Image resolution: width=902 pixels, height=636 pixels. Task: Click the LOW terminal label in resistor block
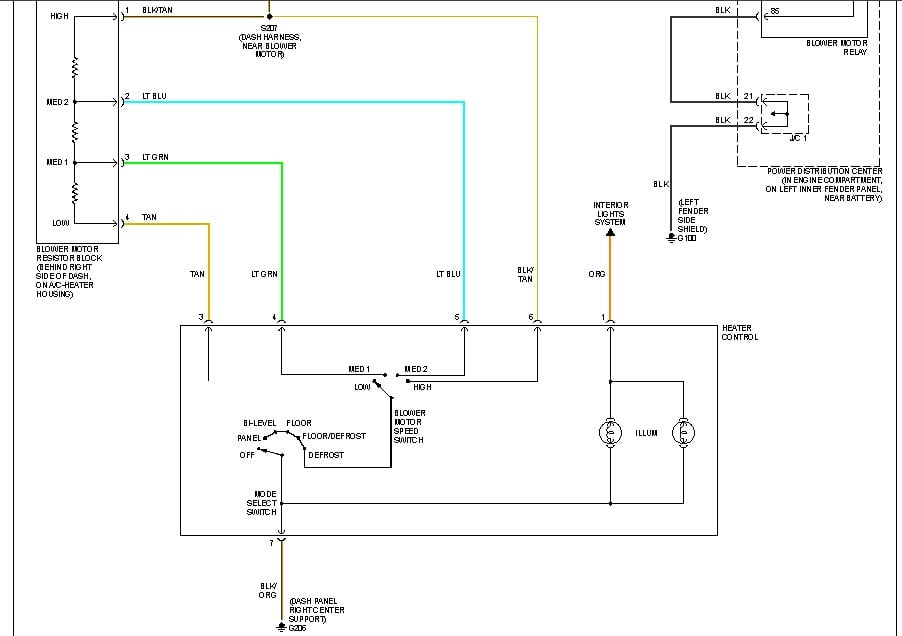tap(61, 223)
